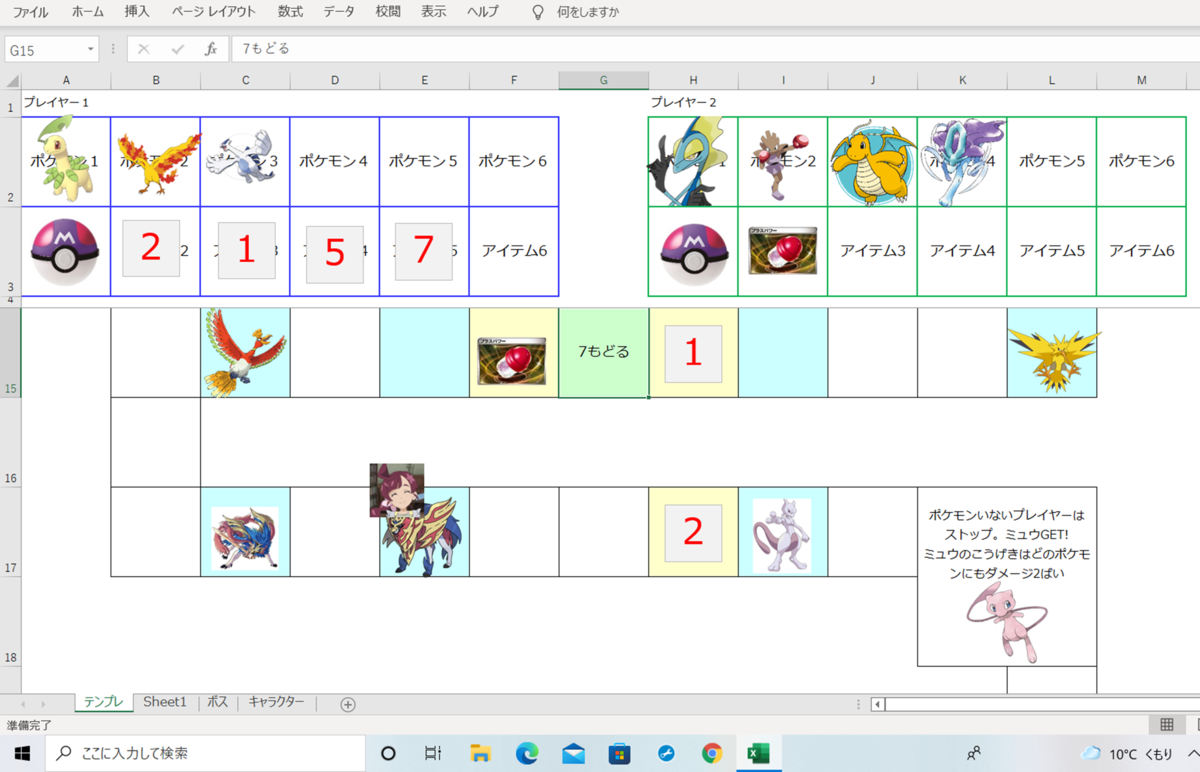Image resolution: width=1200 pixels, height=772 pixels.
Task: Select row 15 header
Action: [x=10, y=353]
